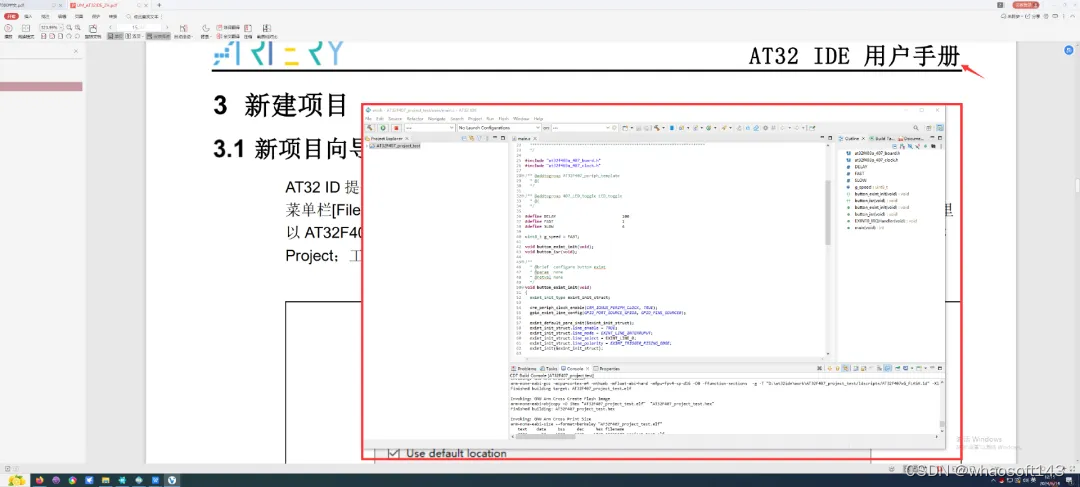Open new tab with plus button
1080x487 pixels.
coord(159,6)
